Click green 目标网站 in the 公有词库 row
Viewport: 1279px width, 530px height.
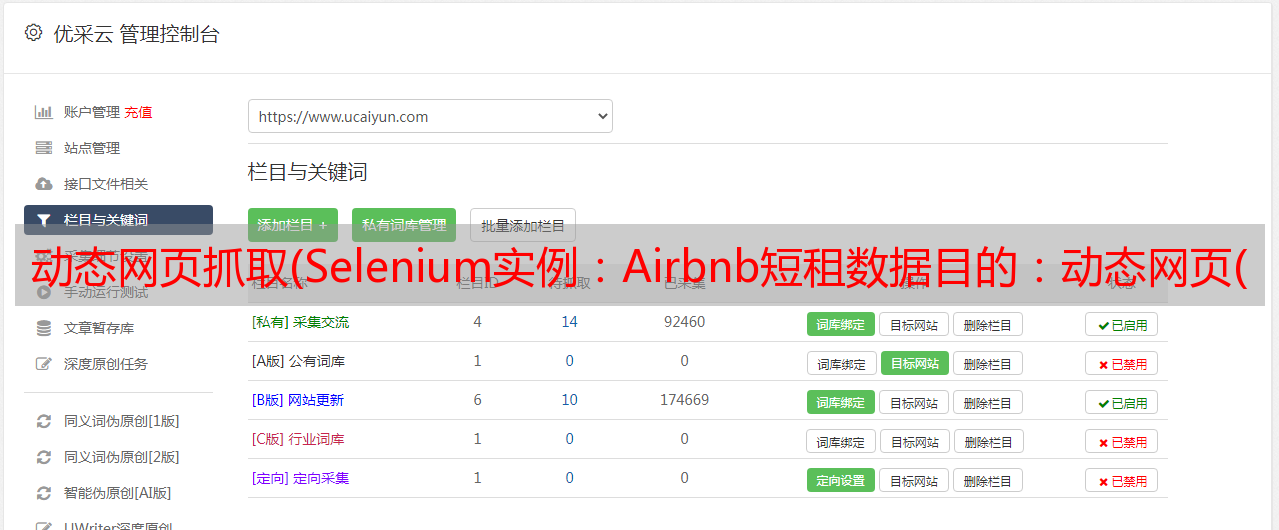914,363
